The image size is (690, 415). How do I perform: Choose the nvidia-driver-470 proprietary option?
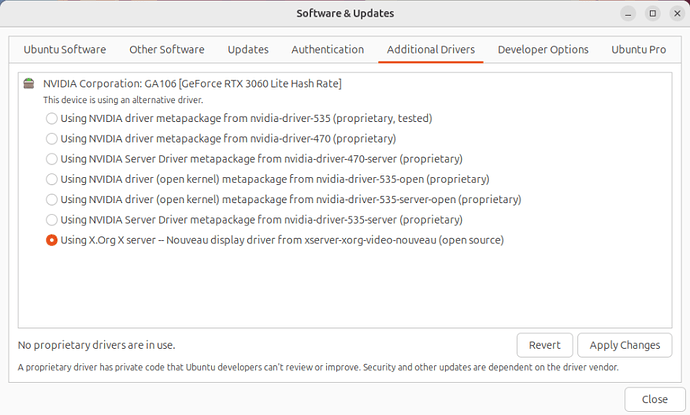[52, 138]
